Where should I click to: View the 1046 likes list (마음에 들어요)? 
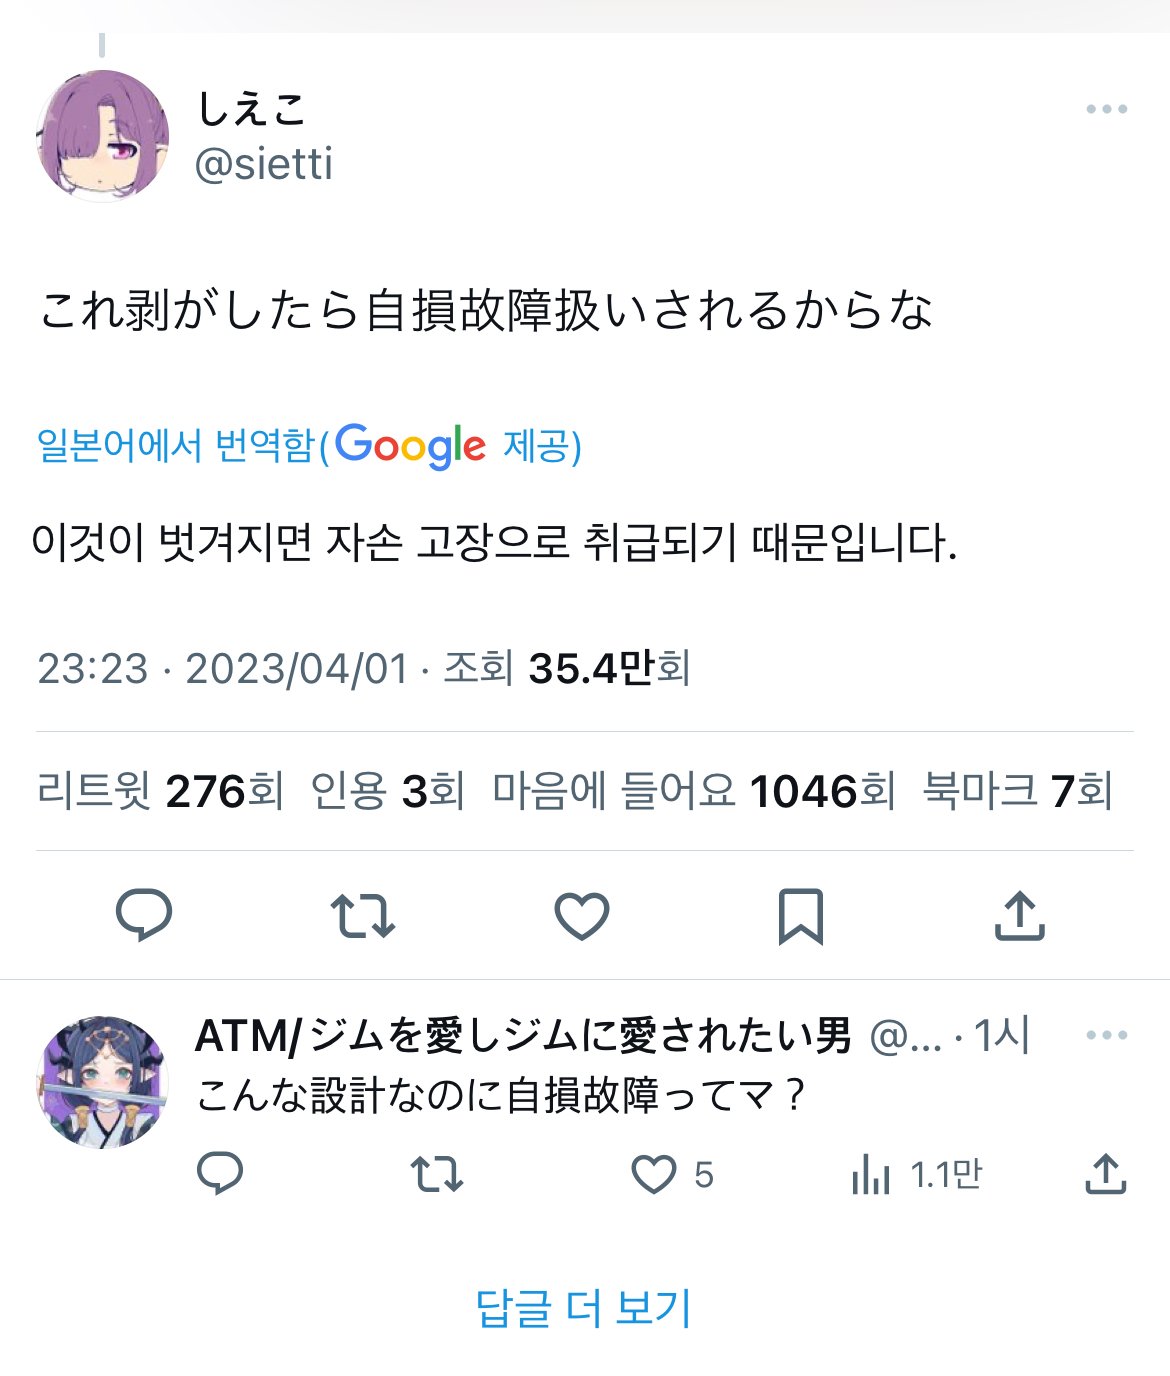(x=694, y=791)
